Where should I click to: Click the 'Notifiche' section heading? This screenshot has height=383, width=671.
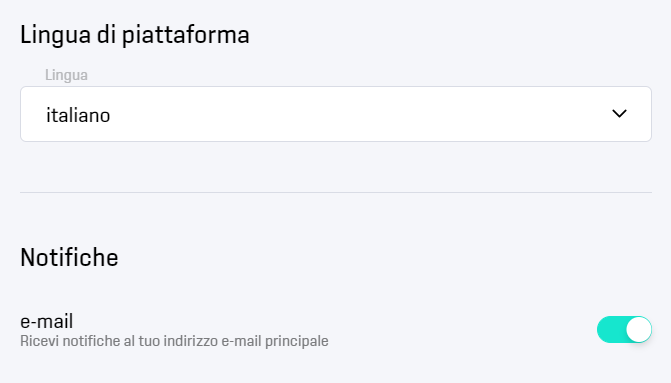[69, 258]
